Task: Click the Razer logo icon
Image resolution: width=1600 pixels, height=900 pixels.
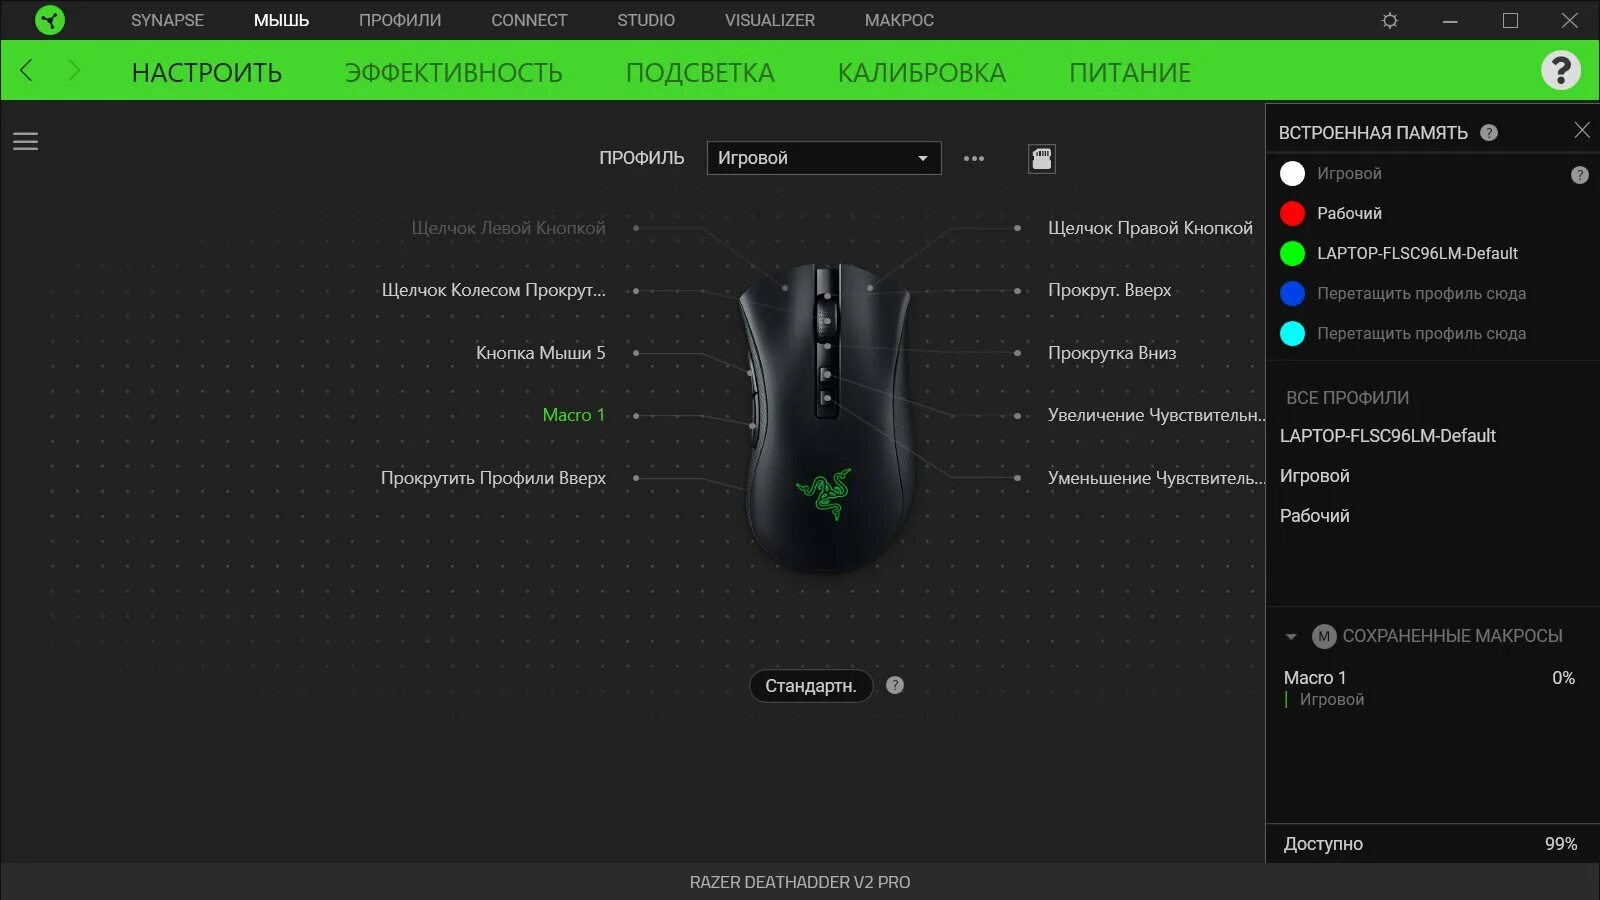Action: 49,20
